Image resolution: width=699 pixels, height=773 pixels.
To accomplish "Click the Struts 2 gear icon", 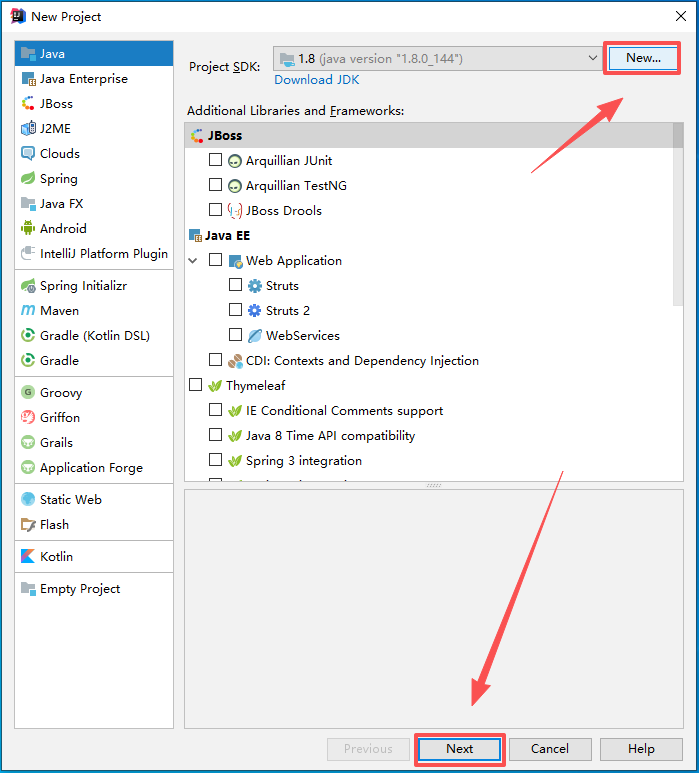I will [x=254, y=311].
